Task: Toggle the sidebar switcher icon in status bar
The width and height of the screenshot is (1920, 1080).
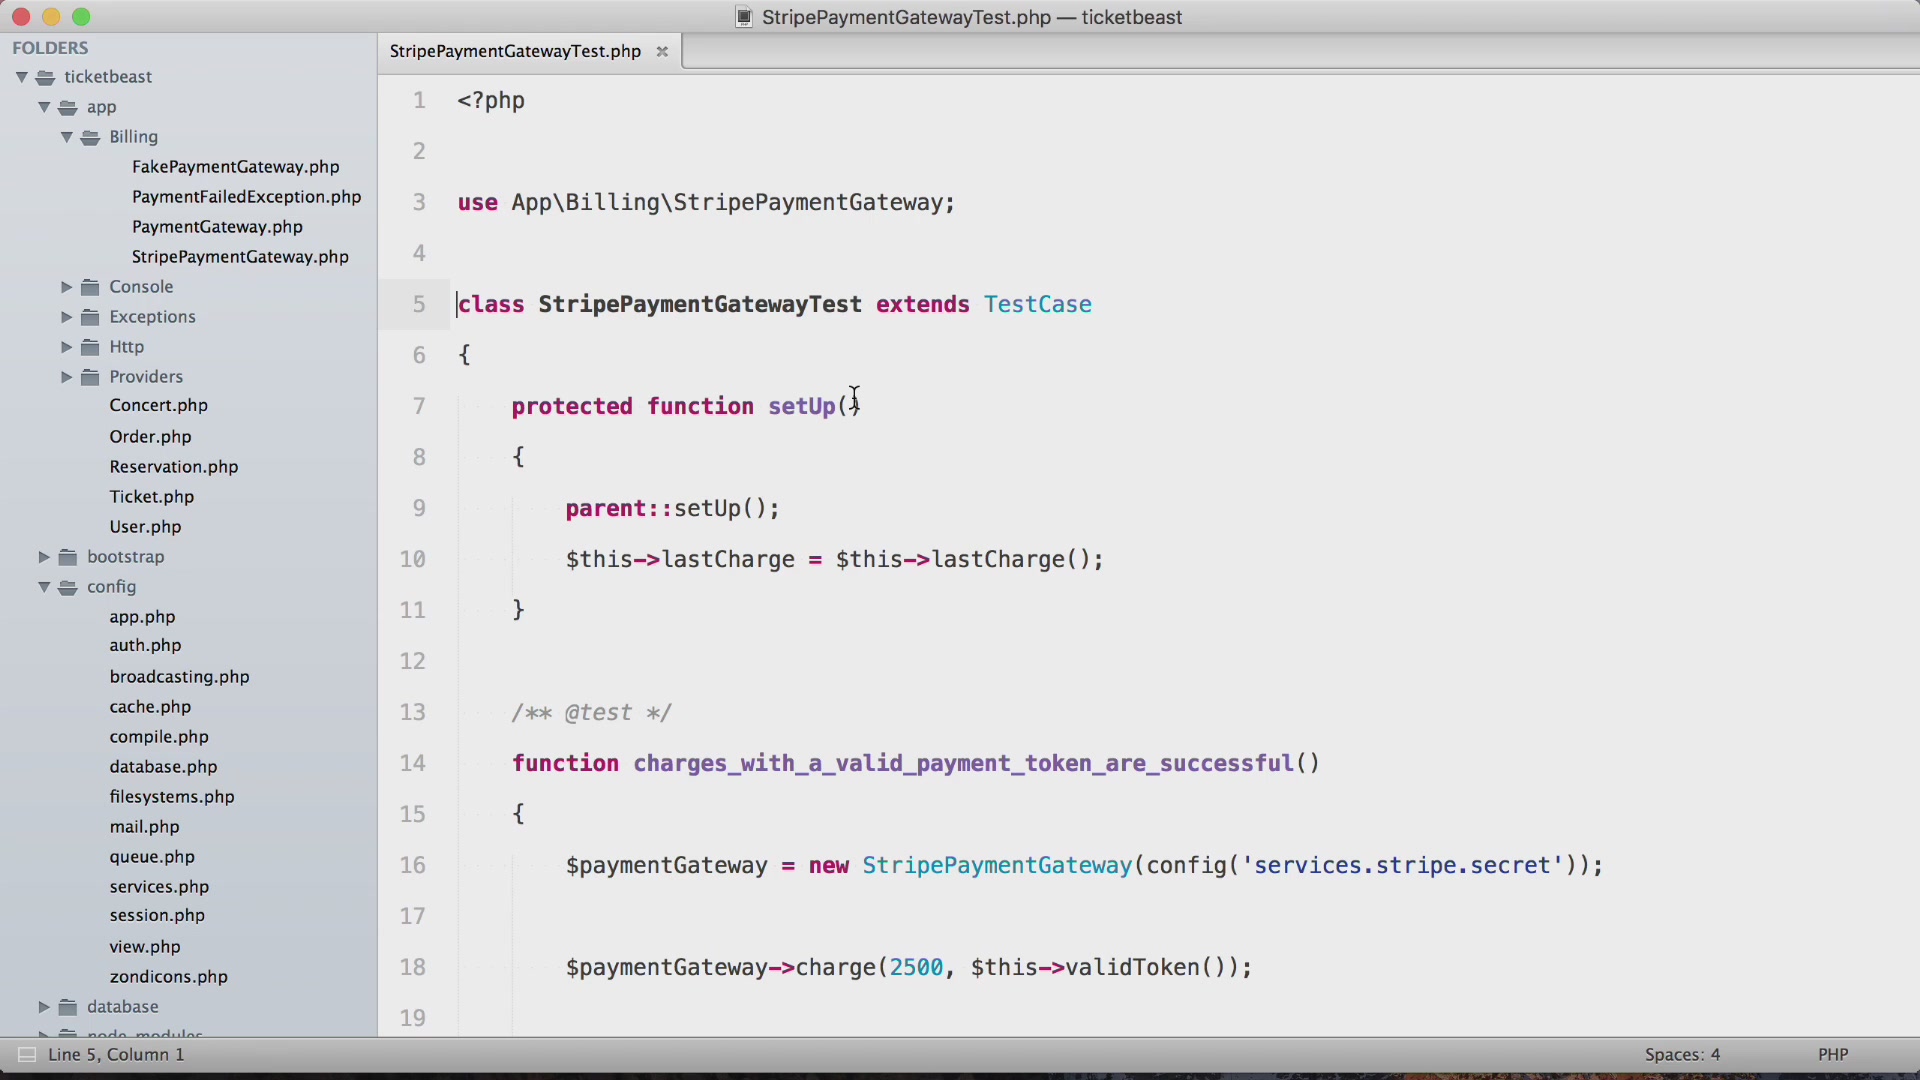Action: click(x=27, y=1054)
